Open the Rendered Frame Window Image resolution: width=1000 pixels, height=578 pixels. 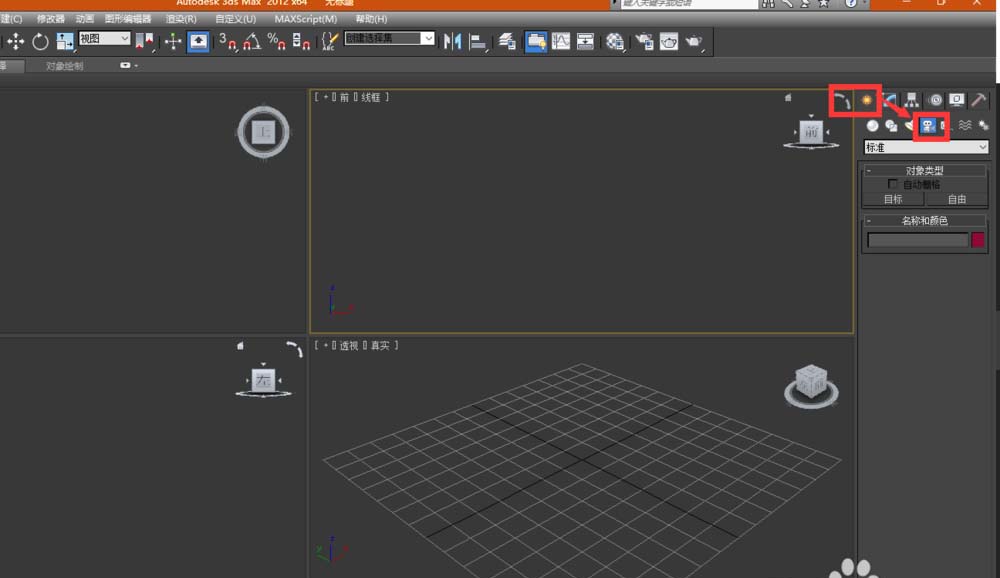pos(669,42)
